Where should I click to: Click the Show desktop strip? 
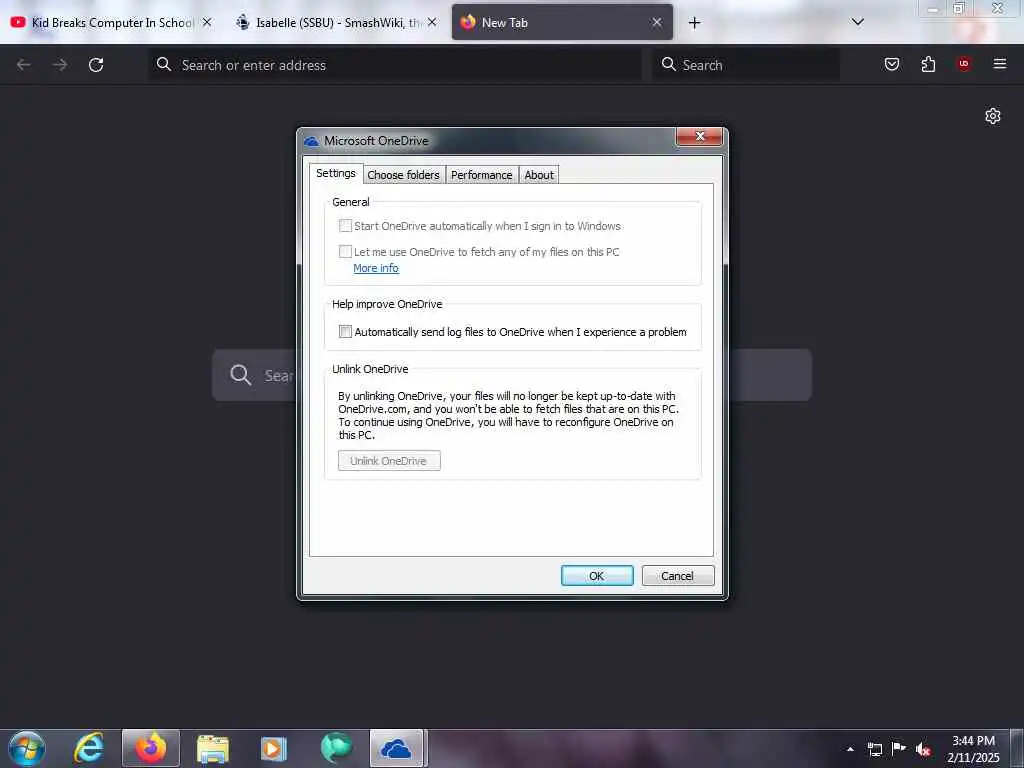click(x=1017, y=748)
